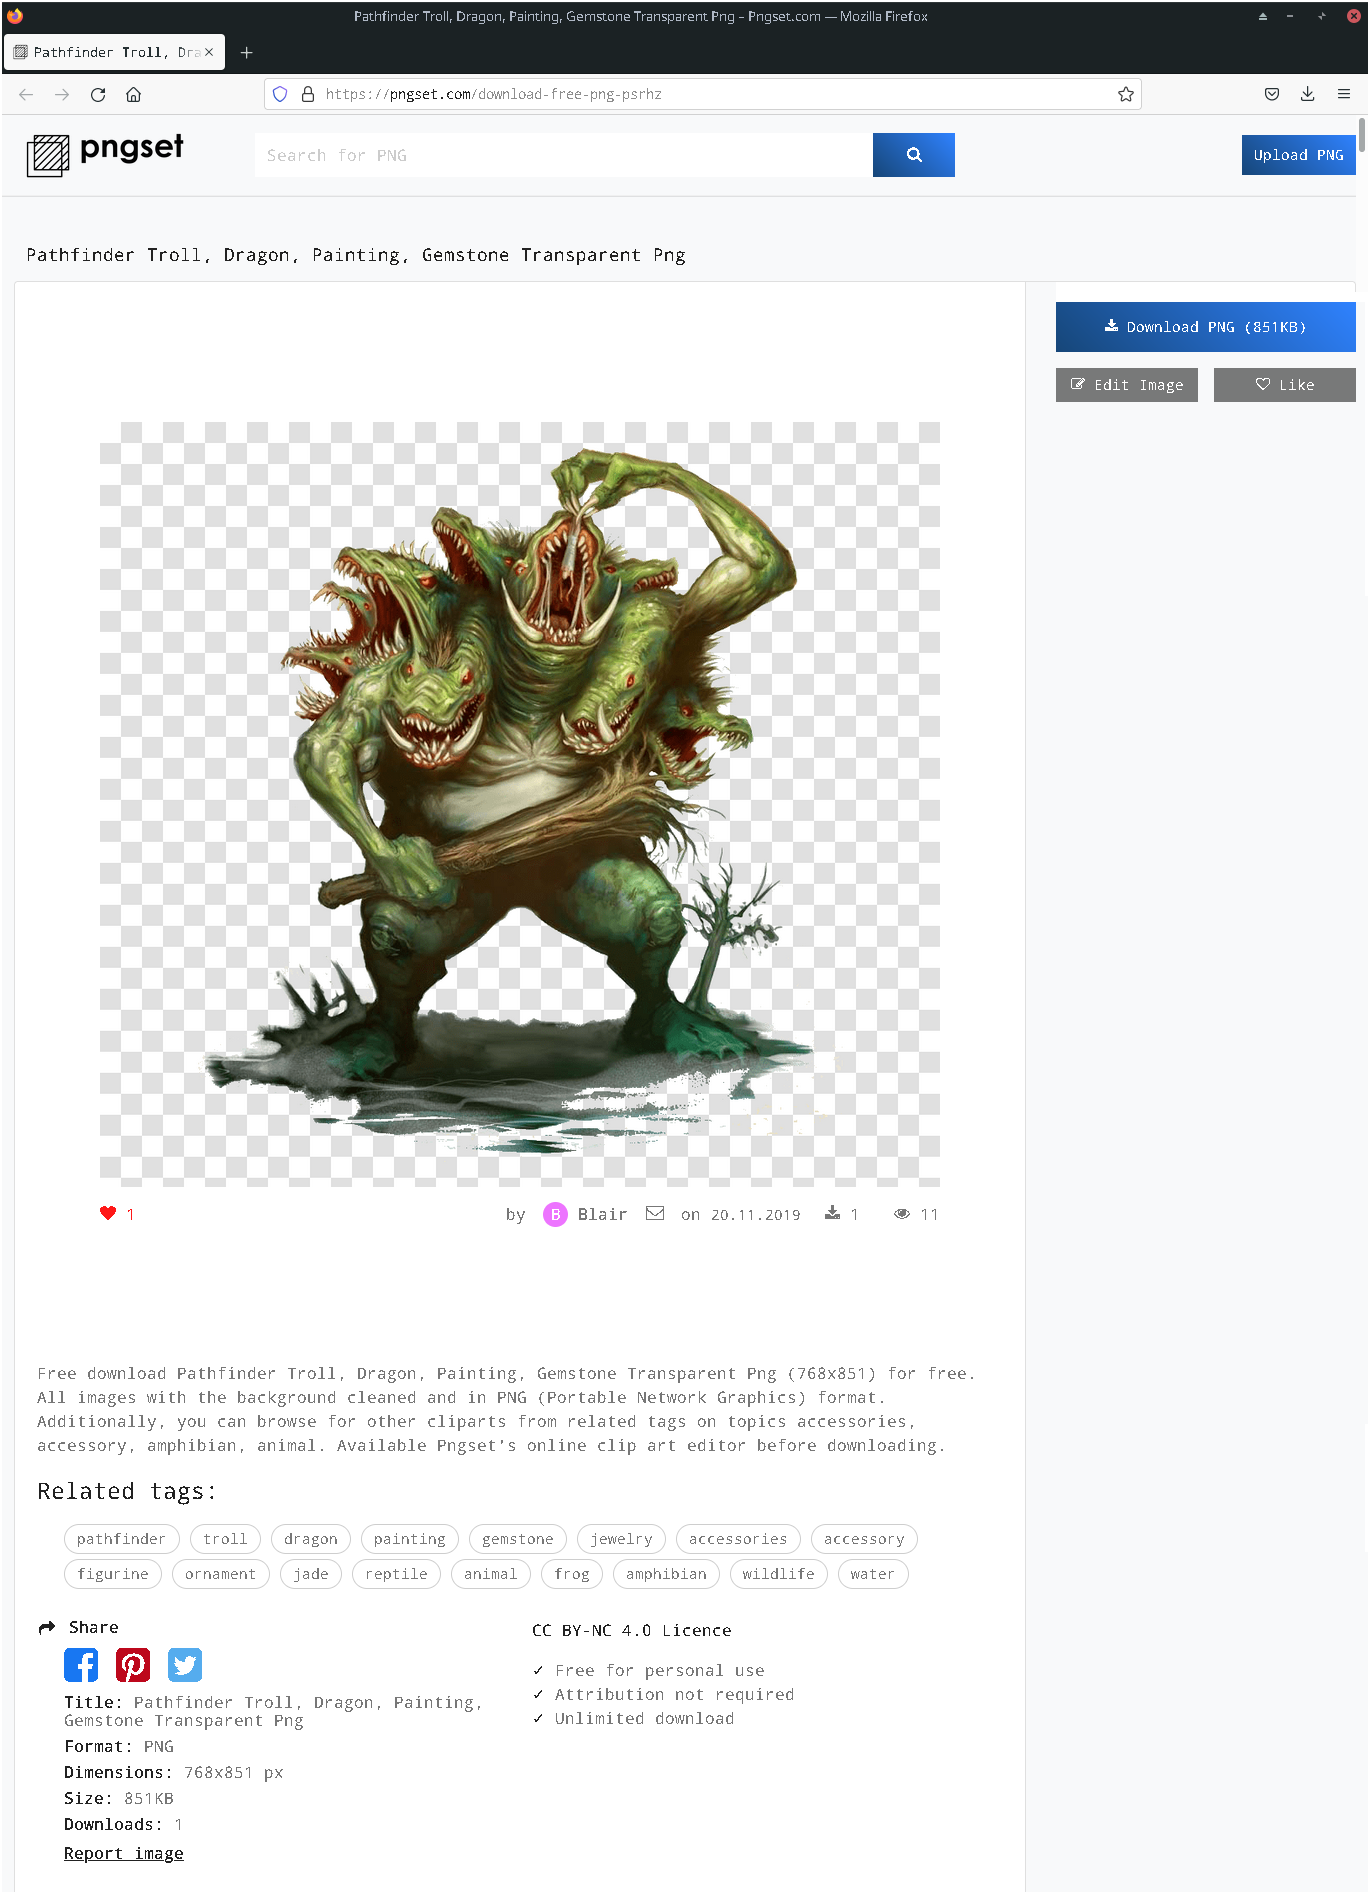Open the ornament tag
Viewport: 1368px width, 1892px height.
point(220,1574)
